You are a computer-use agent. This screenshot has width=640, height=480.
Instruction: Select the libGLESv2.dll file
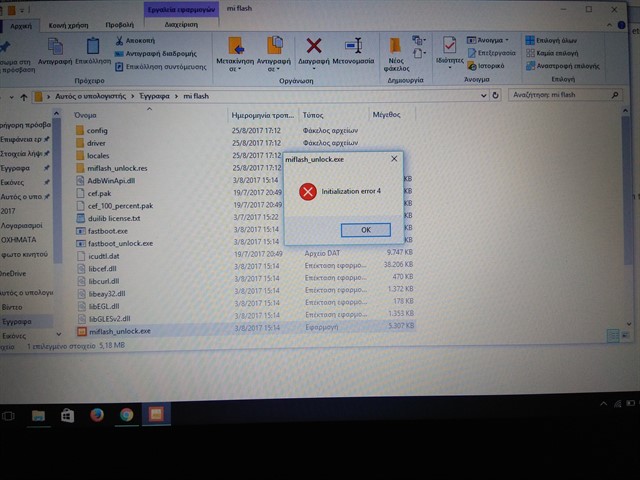(109, 319)
